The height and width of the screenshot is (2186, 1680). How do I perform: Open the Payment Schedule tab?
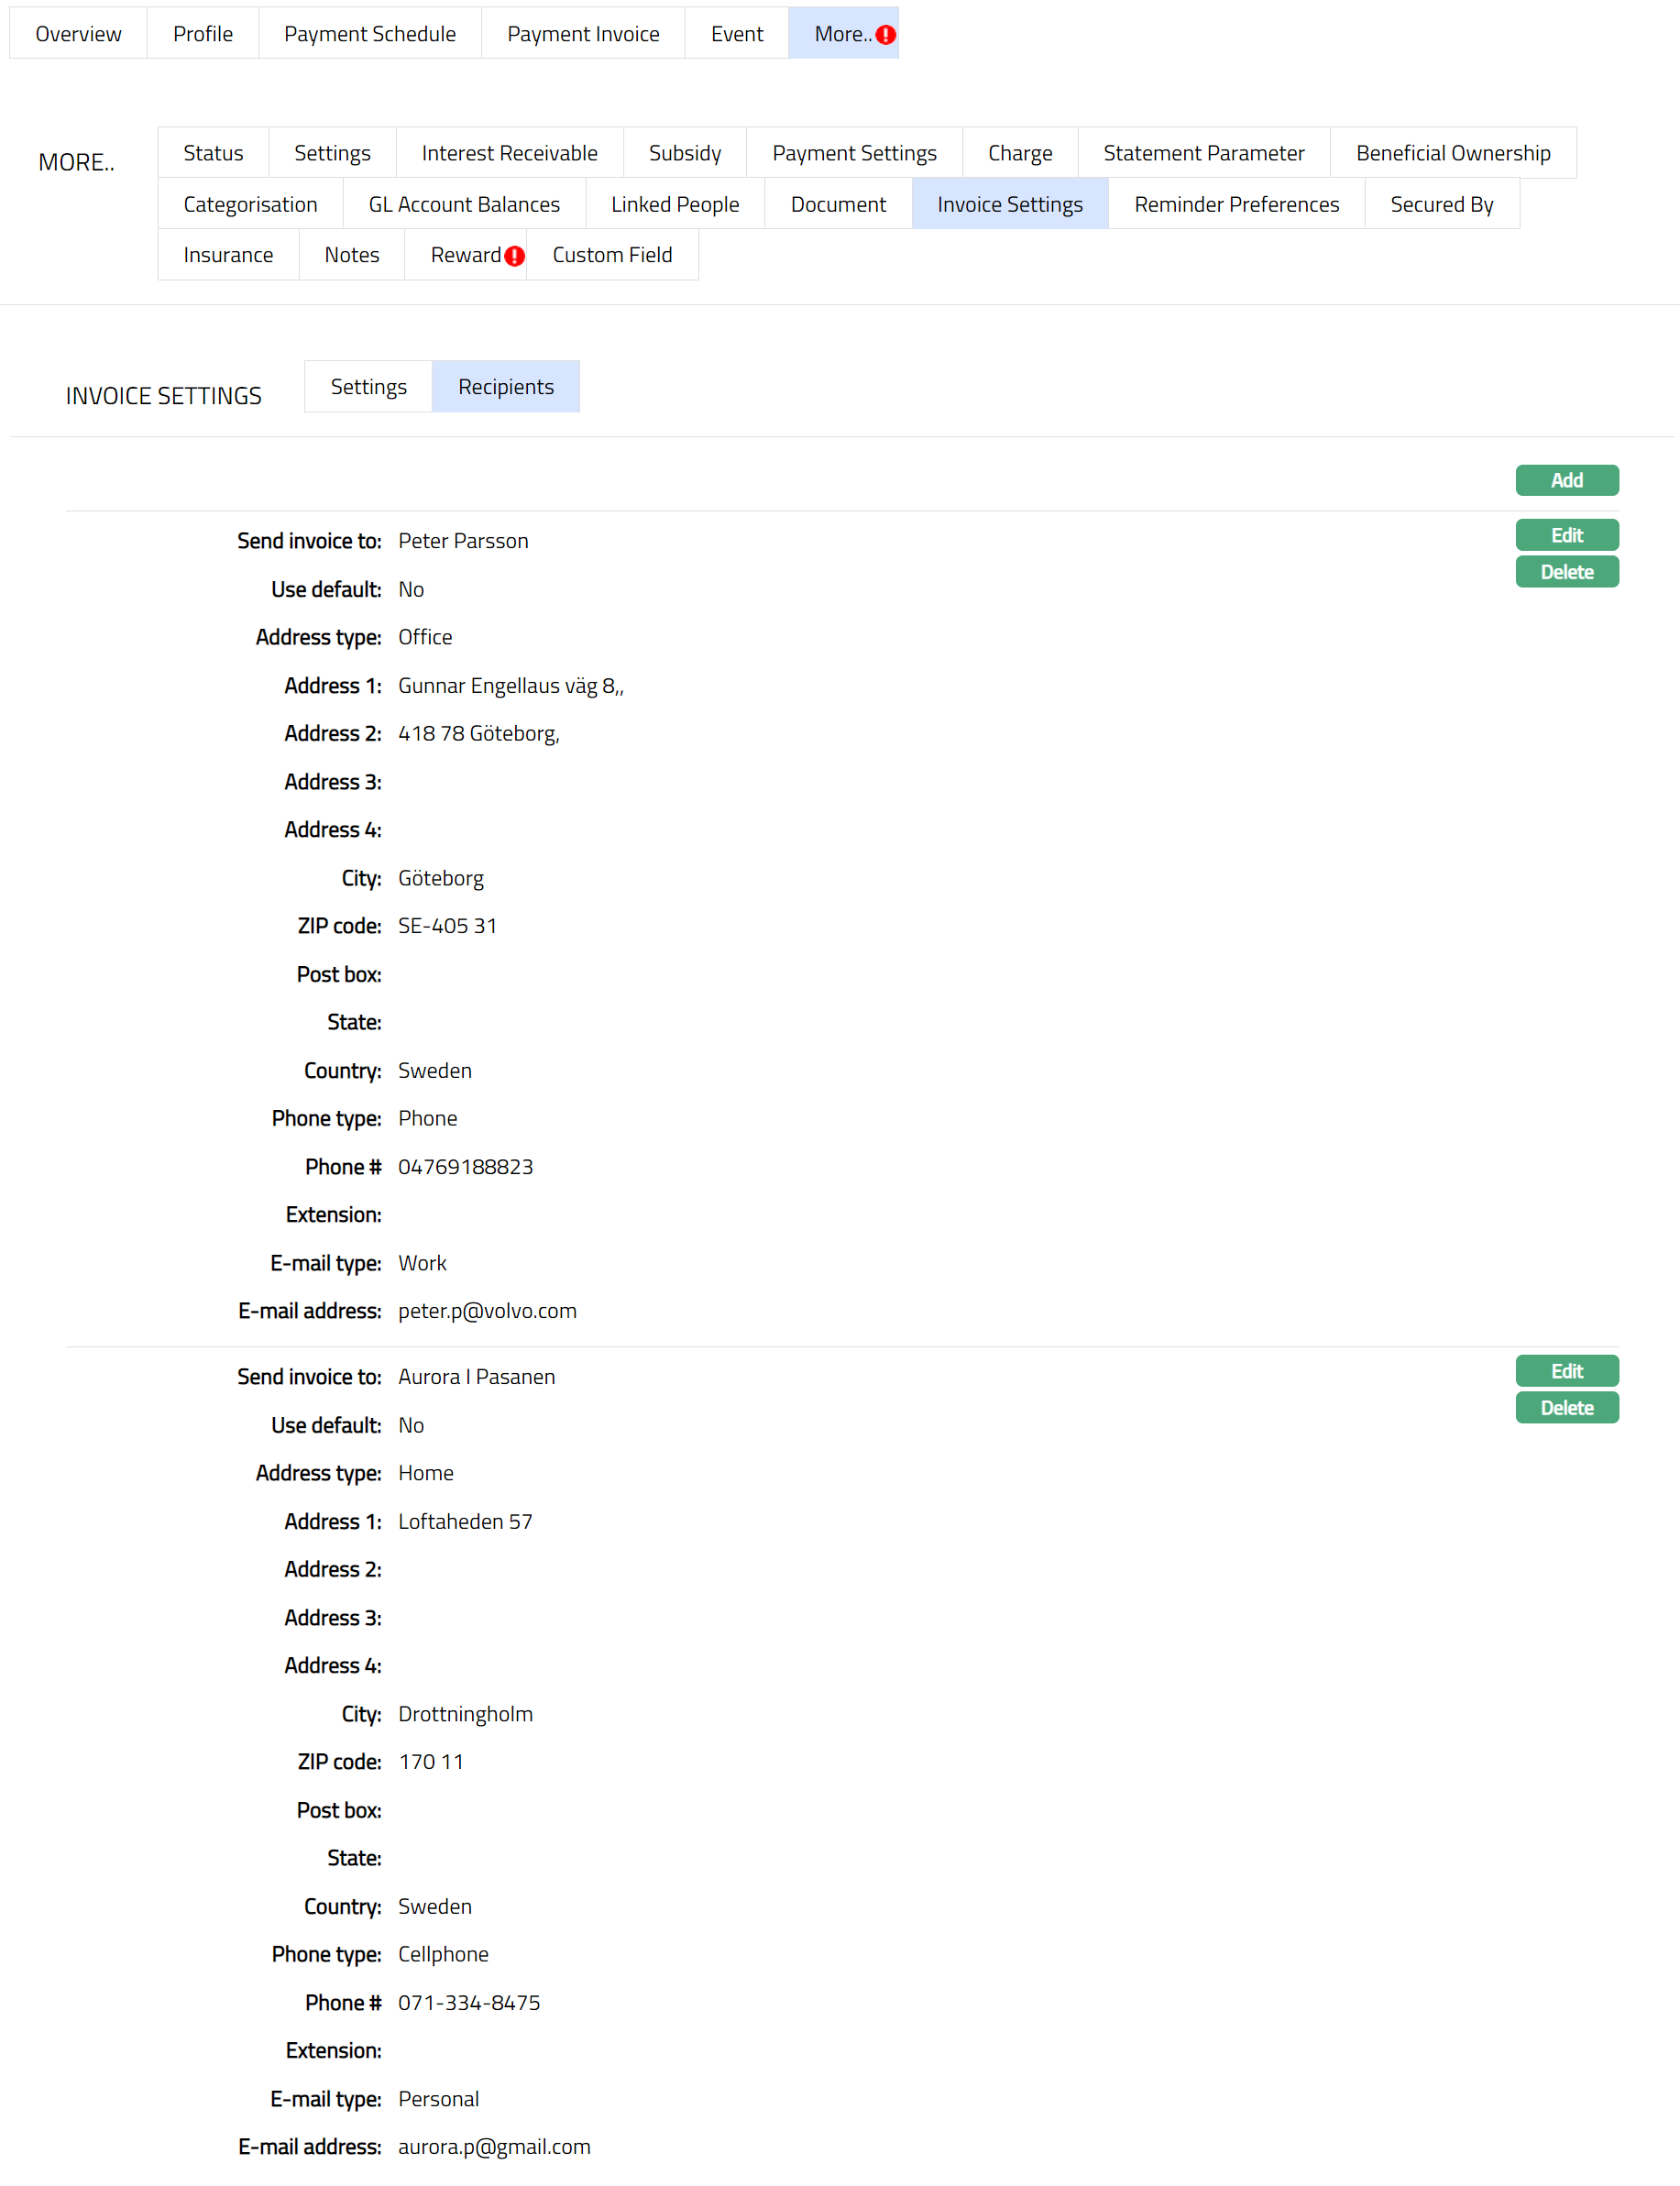(369, 34)
